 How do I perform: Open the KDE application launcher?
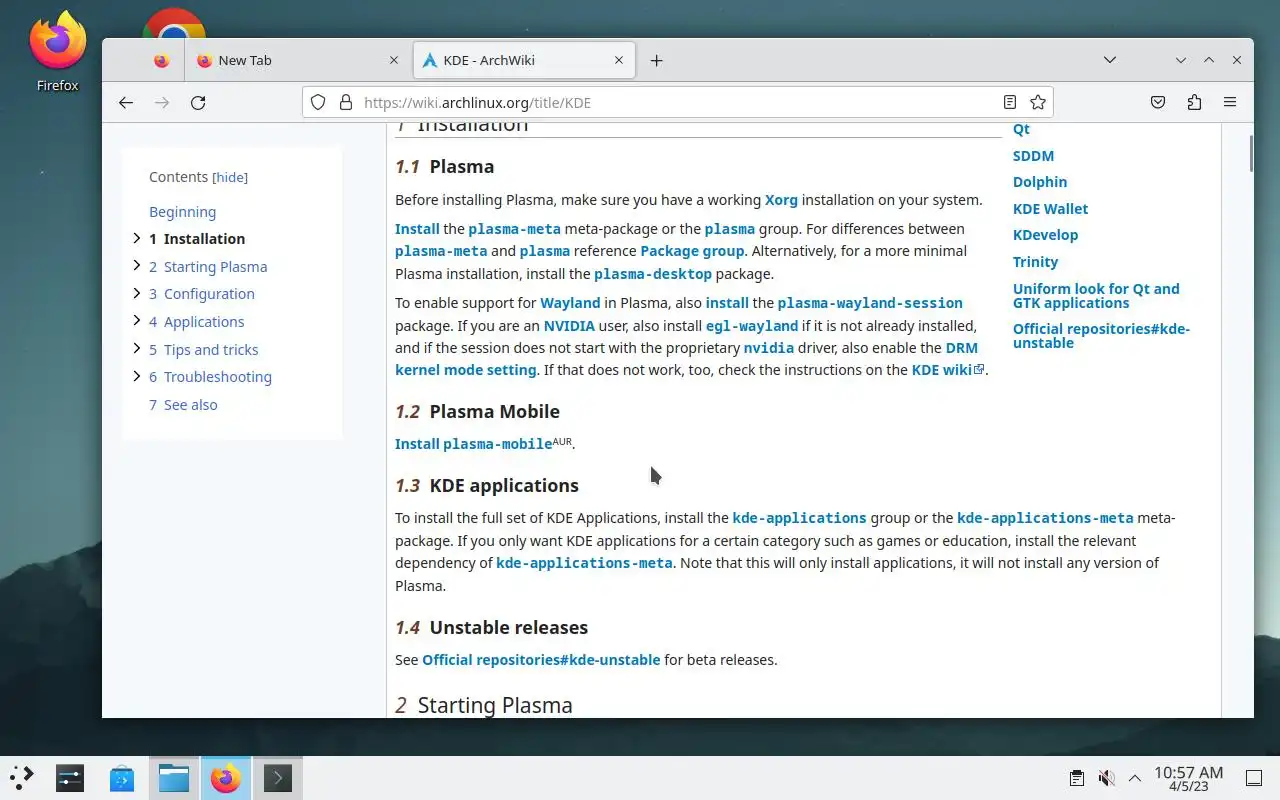pos(21,777)
